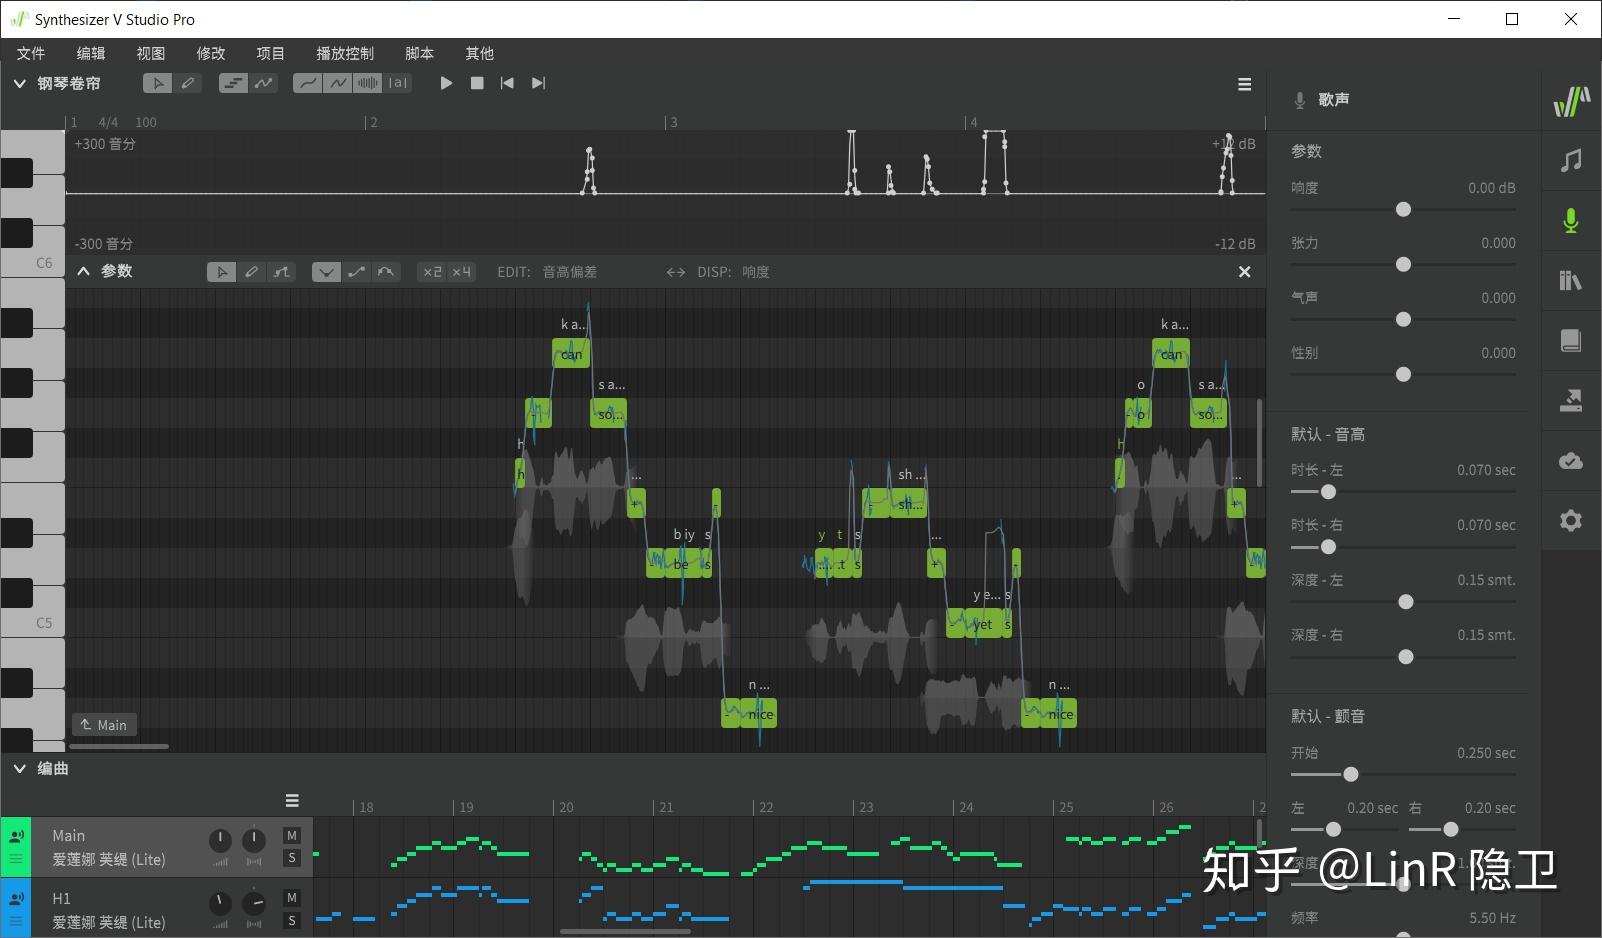
Task: Toggle the waveform display icon in the toolbar
Action: pos(368,83)
